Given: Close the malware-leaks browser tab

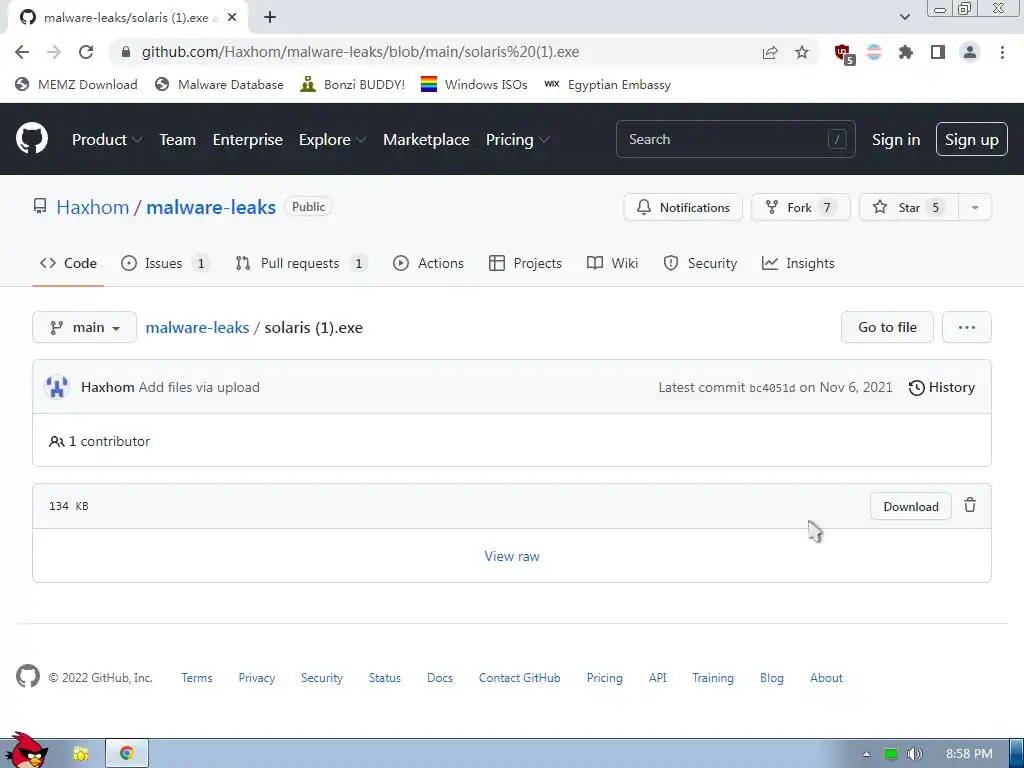Looking at the screenshot, I should (x=232, y=18).
